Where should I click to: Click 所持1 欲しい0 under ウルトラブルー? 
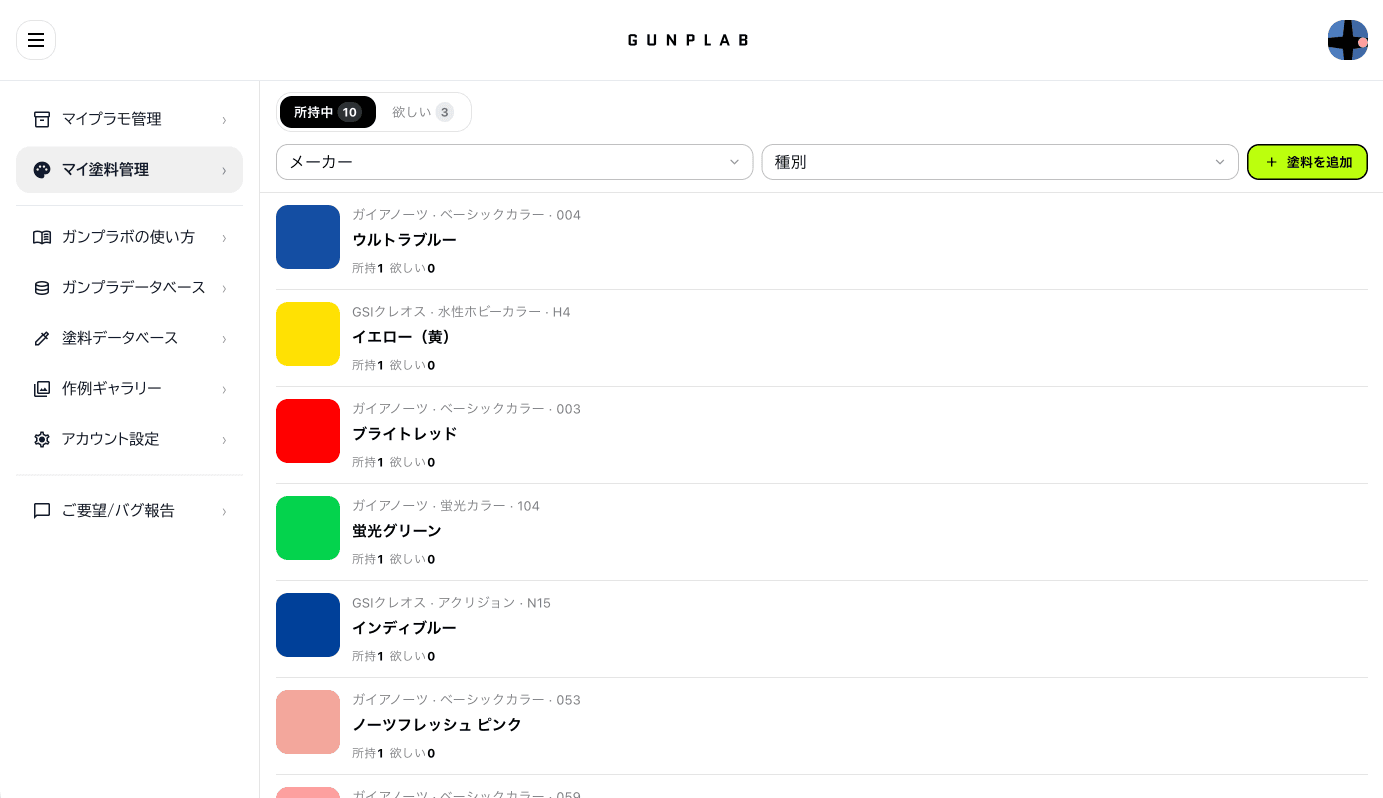pyautogui.click(x=393, y=268)
